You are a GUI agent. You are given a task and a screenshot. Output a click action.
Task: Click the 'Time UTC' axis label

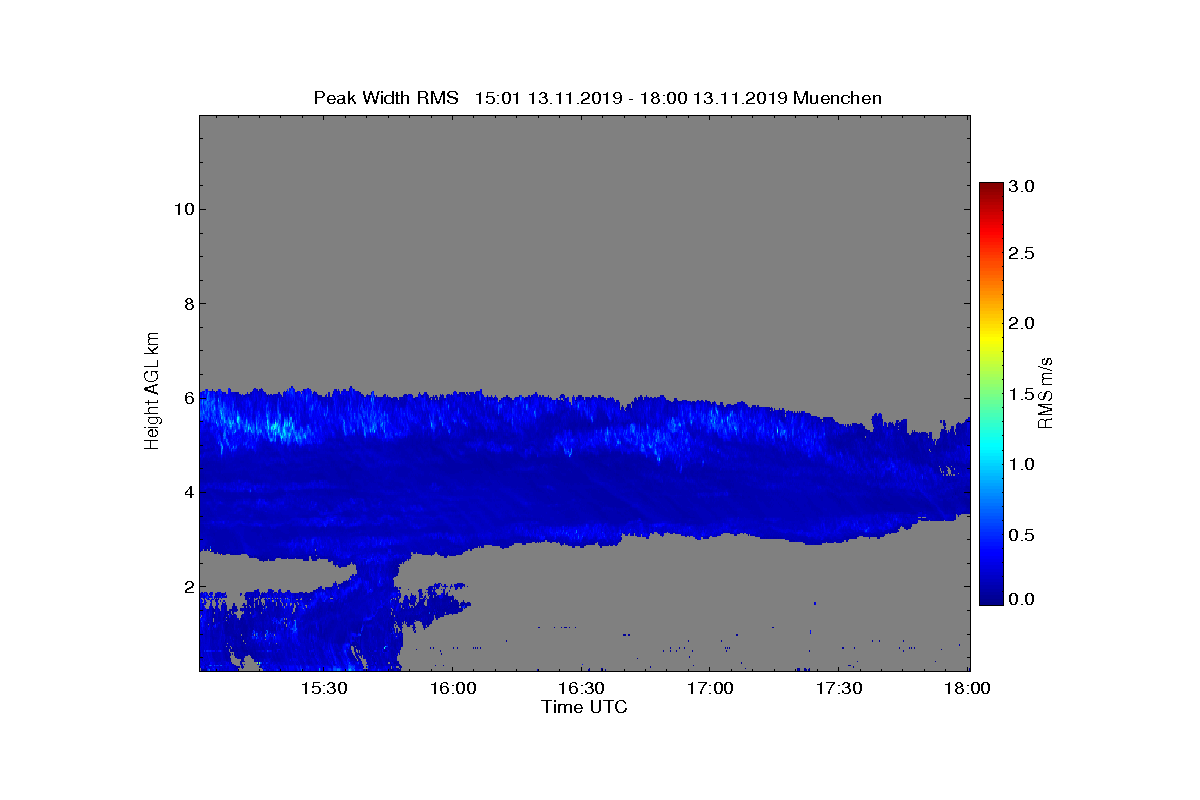click(x=585, y=707)
